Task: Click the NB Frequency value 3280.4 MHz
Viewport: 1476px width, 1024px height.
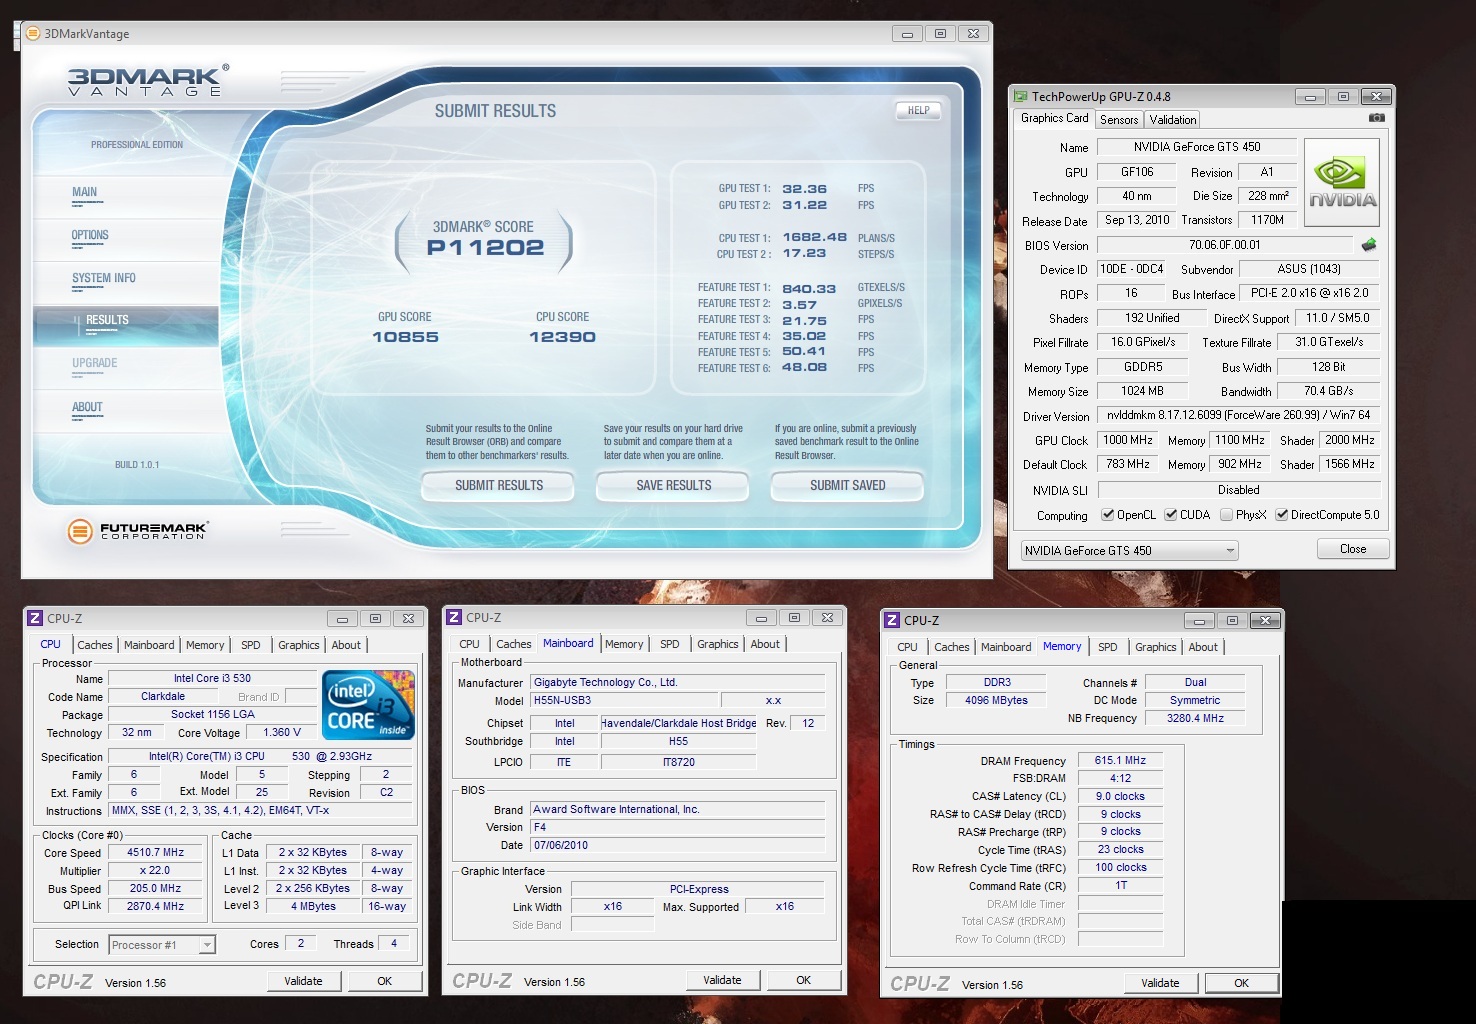Action: pyautogui.click(x=1195, y=718)
